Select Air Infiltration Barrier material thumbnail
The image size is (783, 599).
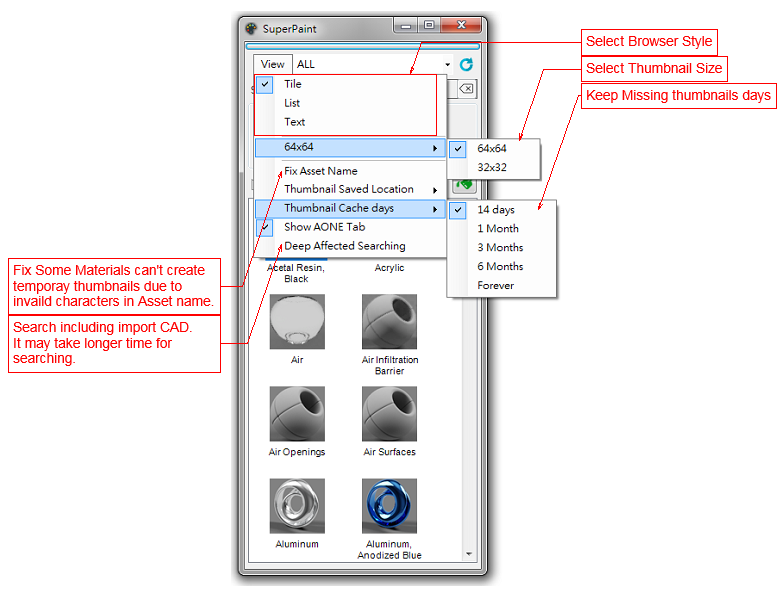tap(390, 321)
